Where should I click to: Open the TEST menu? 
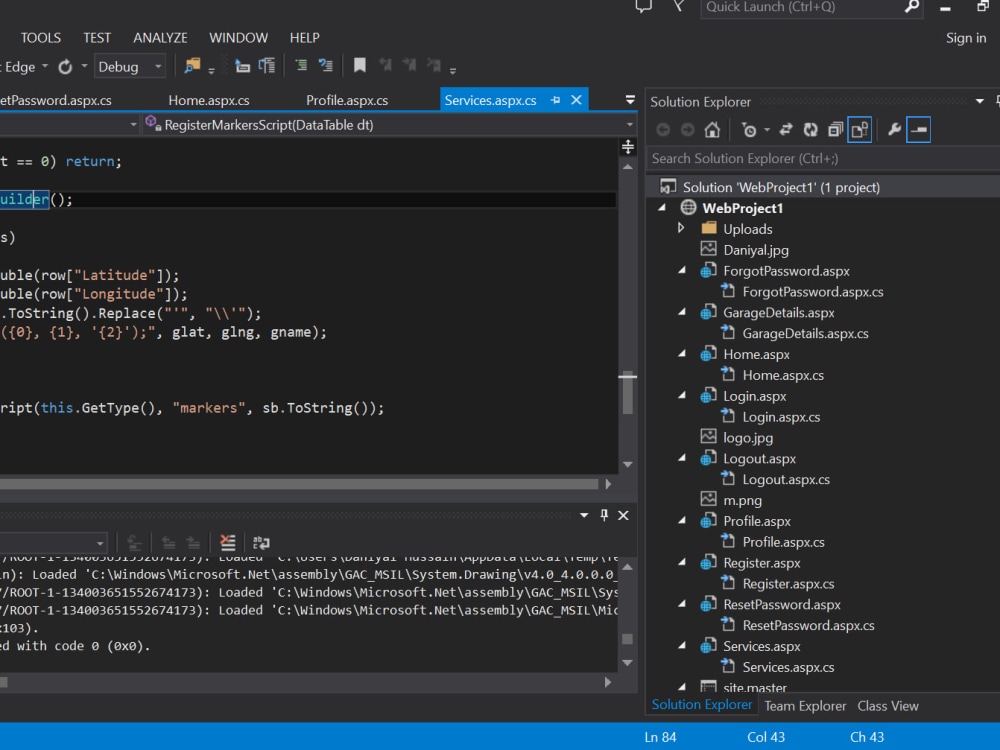(97, 38)
